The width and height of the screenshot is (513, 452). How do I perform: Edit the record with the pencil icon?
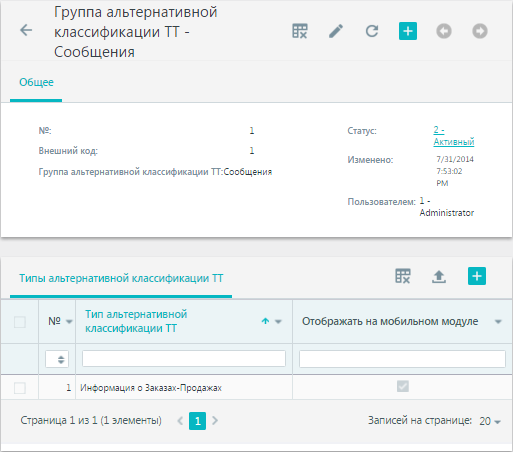click(336, 31)
